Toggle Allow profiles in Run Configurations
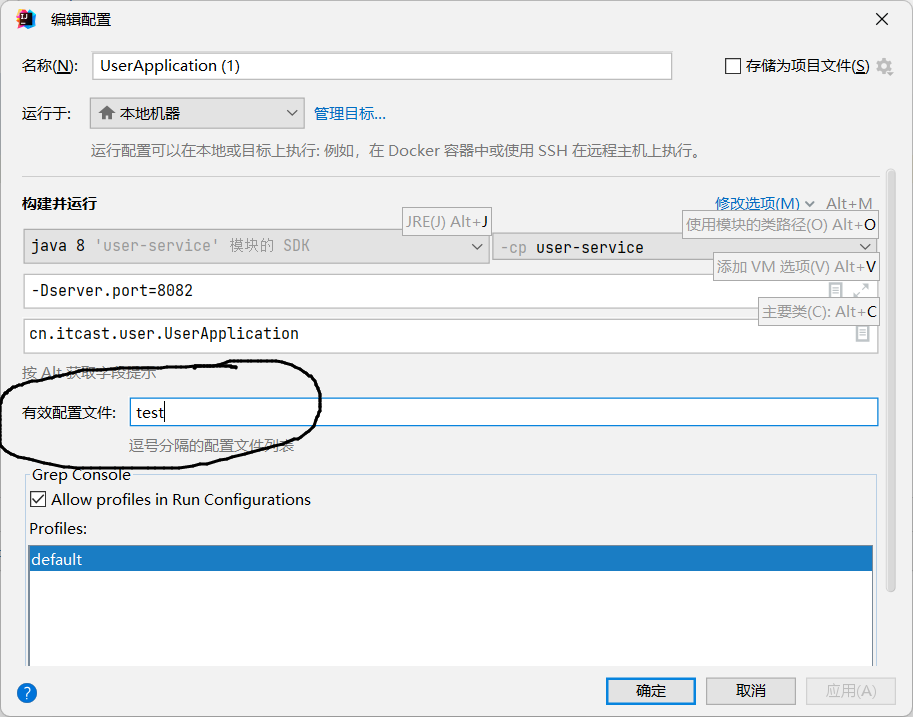Image resolution: width=913 pixels, height=717 pixels. 38,499
